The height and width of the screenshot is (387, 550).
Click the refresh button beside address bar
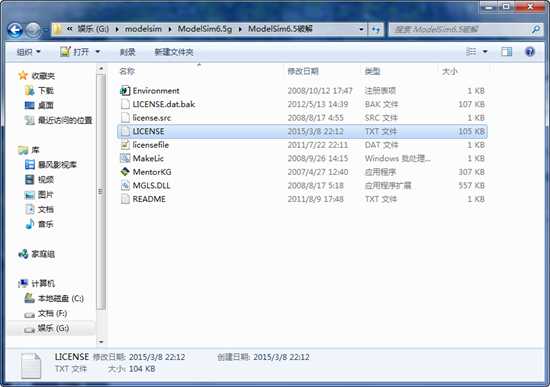[x=376, y=29]
